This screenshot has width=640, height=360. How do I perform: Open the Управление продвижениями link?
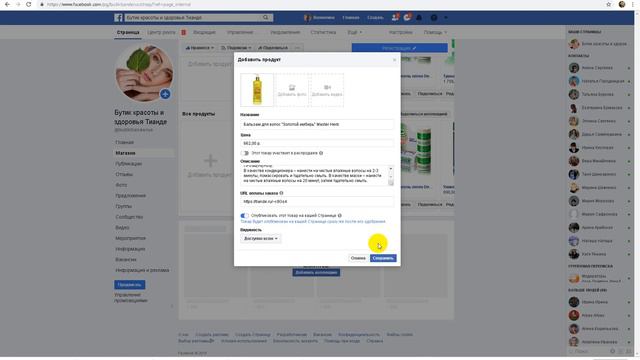point(131,298)
